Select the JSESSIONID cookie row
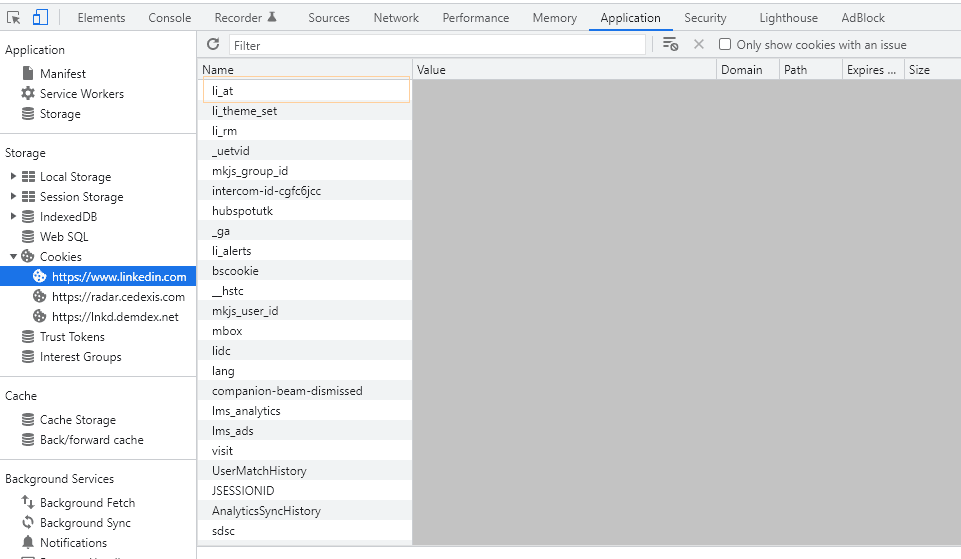 305,490
